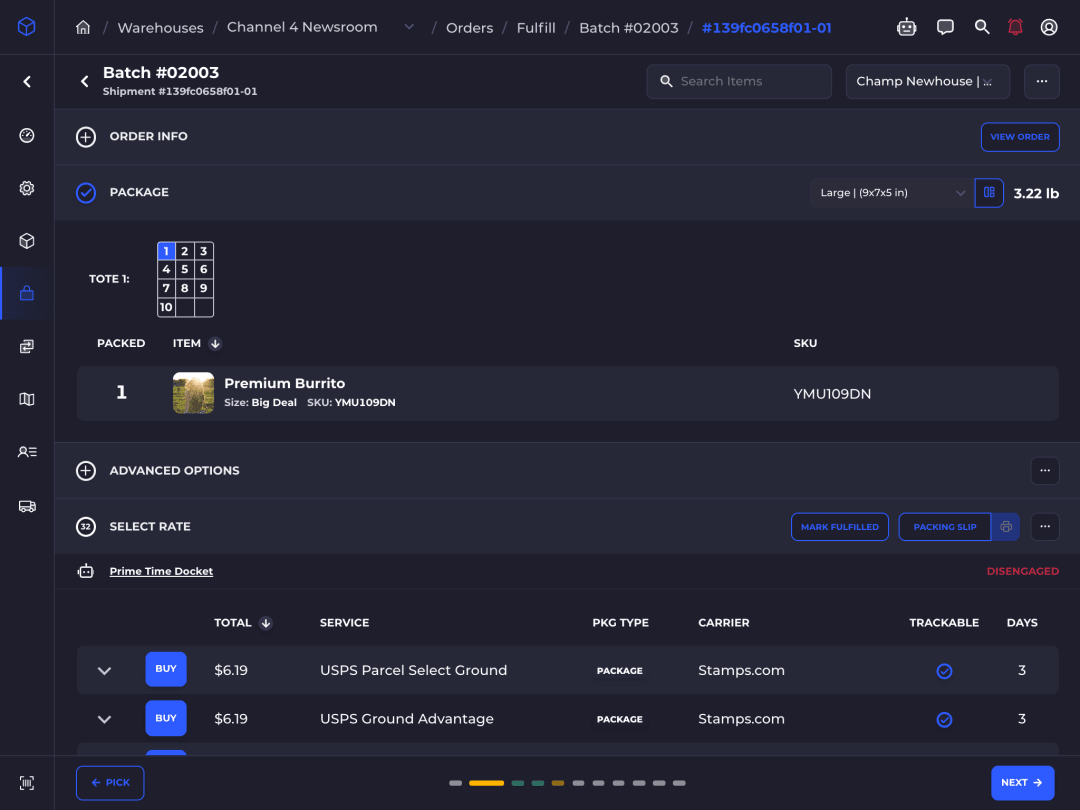The width and height of the screenshot is (1080, 810).
Task: Click the cube logo in the corner
Action: (x=27, y=27)
